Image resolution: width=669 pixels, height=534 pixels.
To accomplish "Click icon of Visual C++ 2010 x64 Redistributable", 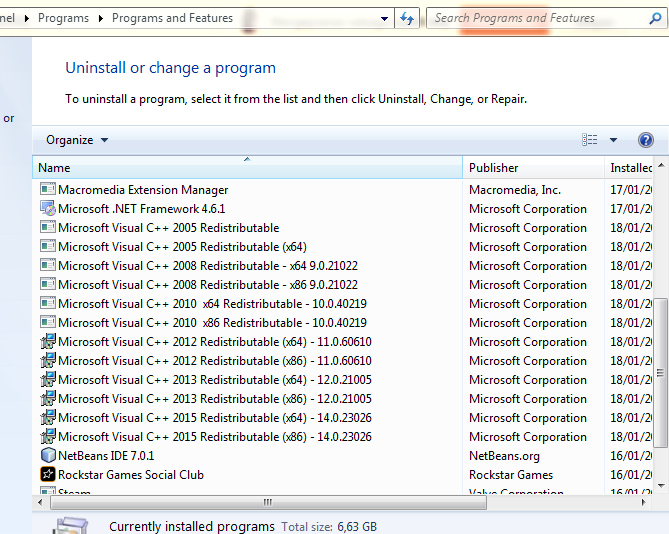I will click(x=48, y=303).
